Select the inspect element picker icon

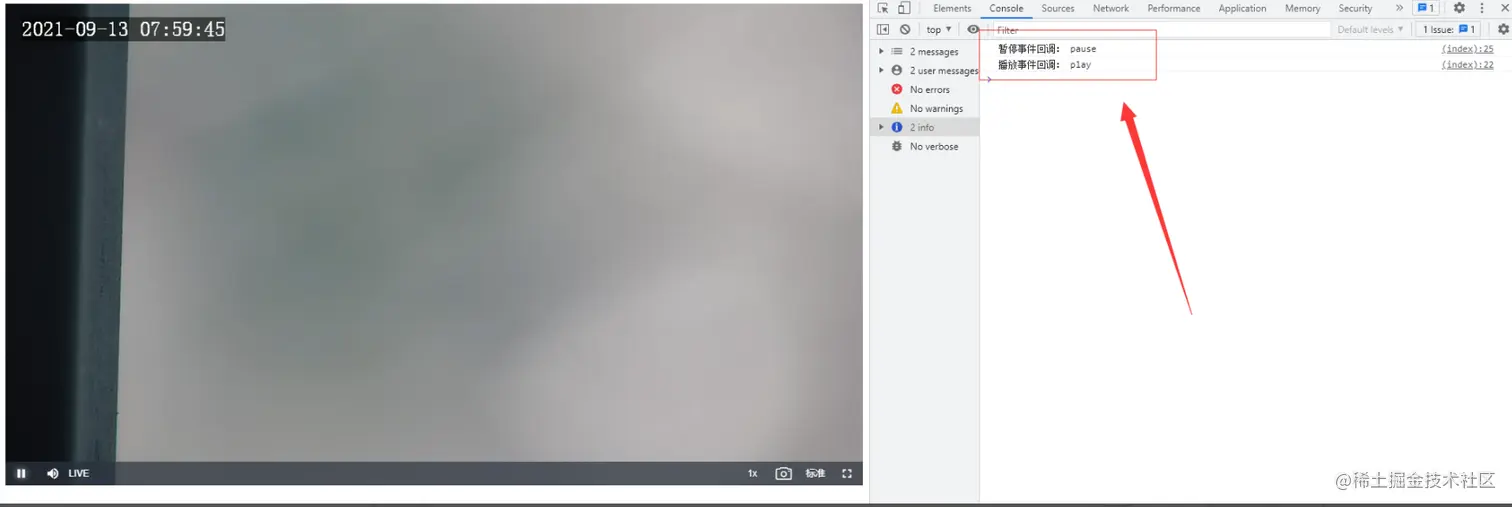coord(883,8)
